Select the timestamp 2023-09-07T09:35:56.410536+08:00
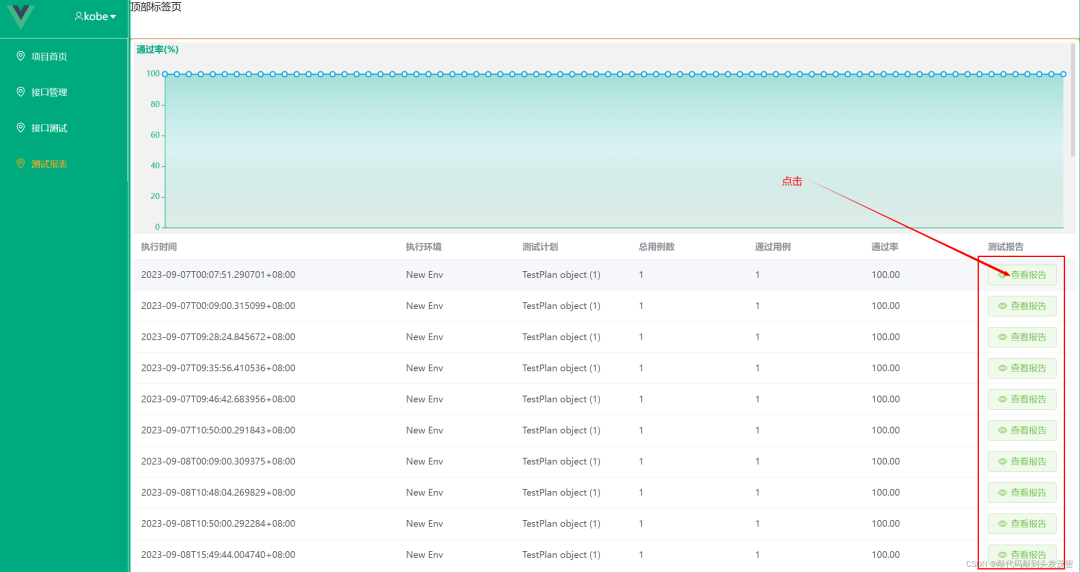 (x=218, y=368)
